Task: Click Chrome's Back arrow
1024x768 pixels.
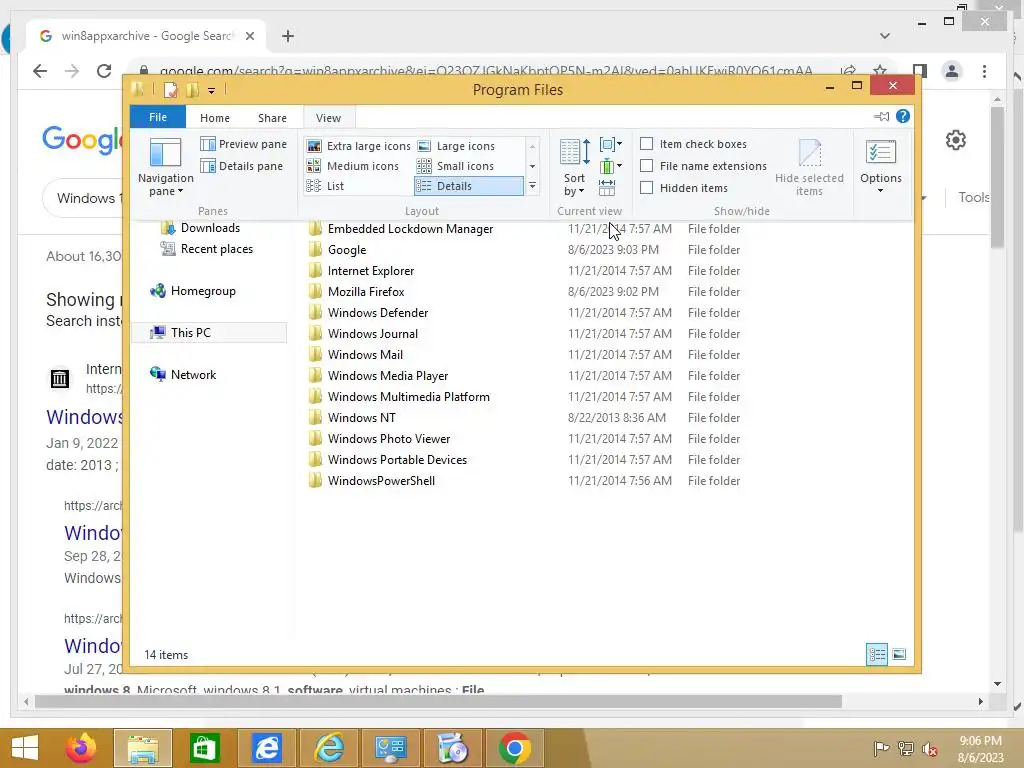Action: [x=40, y=71]
